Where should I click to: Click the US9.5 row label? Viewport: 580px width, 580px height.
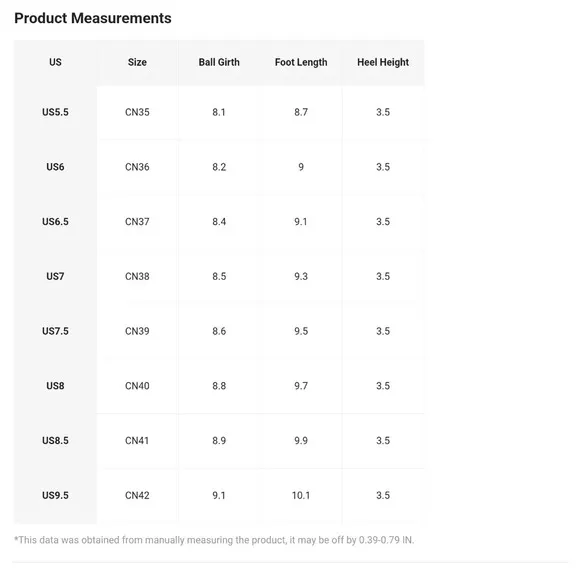coord(55,495)
